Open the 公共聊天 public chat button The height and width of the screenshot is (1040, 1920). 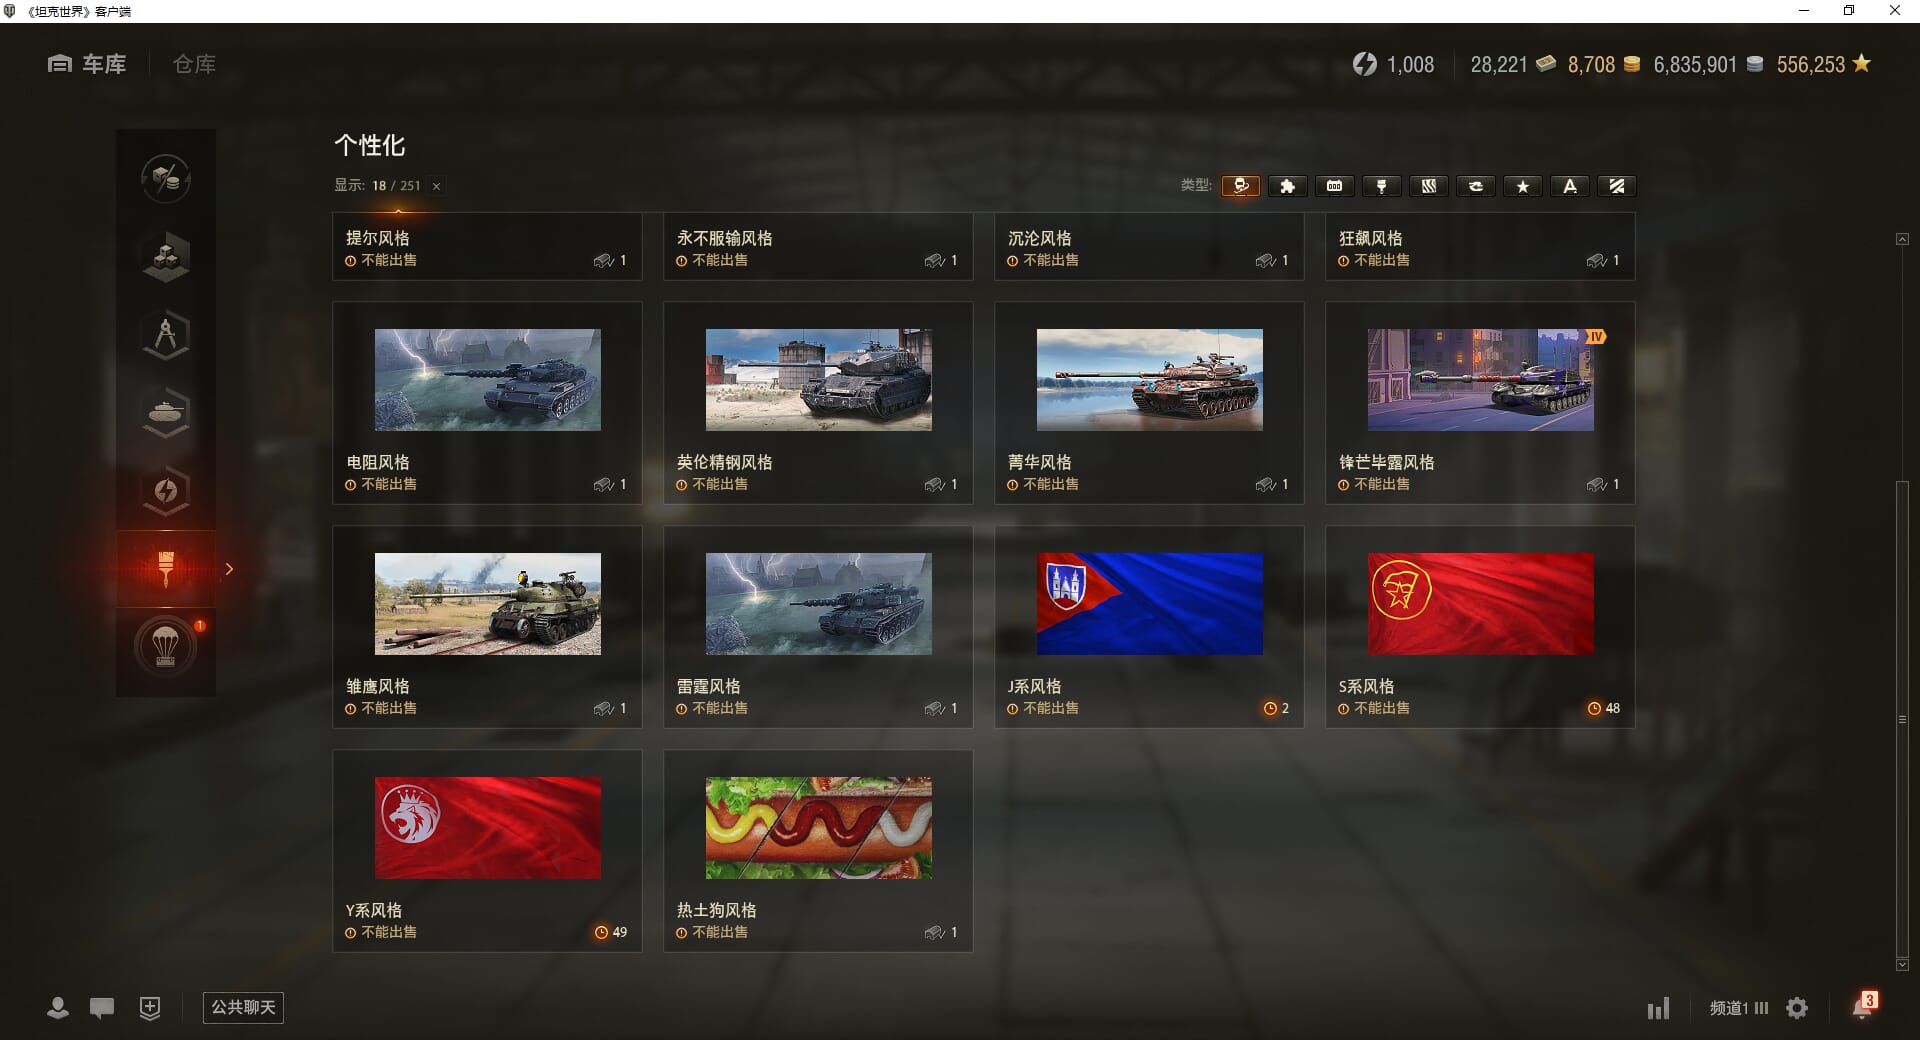[x=243, y=1007]
